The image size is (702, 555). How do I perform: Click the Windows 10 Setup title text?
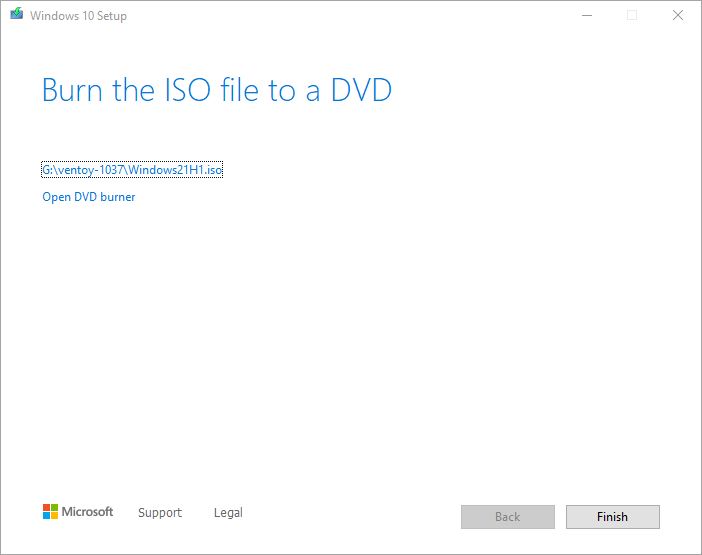pos(78,16)
